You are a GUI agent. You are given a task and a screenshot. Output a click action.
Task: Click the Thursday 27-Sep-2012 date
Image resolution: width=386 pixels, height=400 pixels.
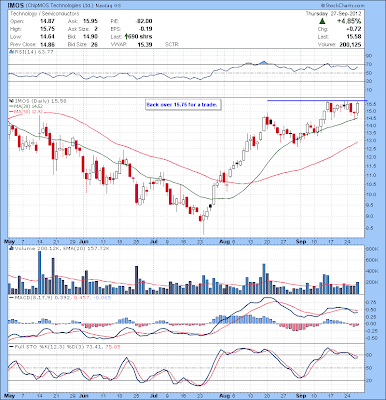click(334, 14)
